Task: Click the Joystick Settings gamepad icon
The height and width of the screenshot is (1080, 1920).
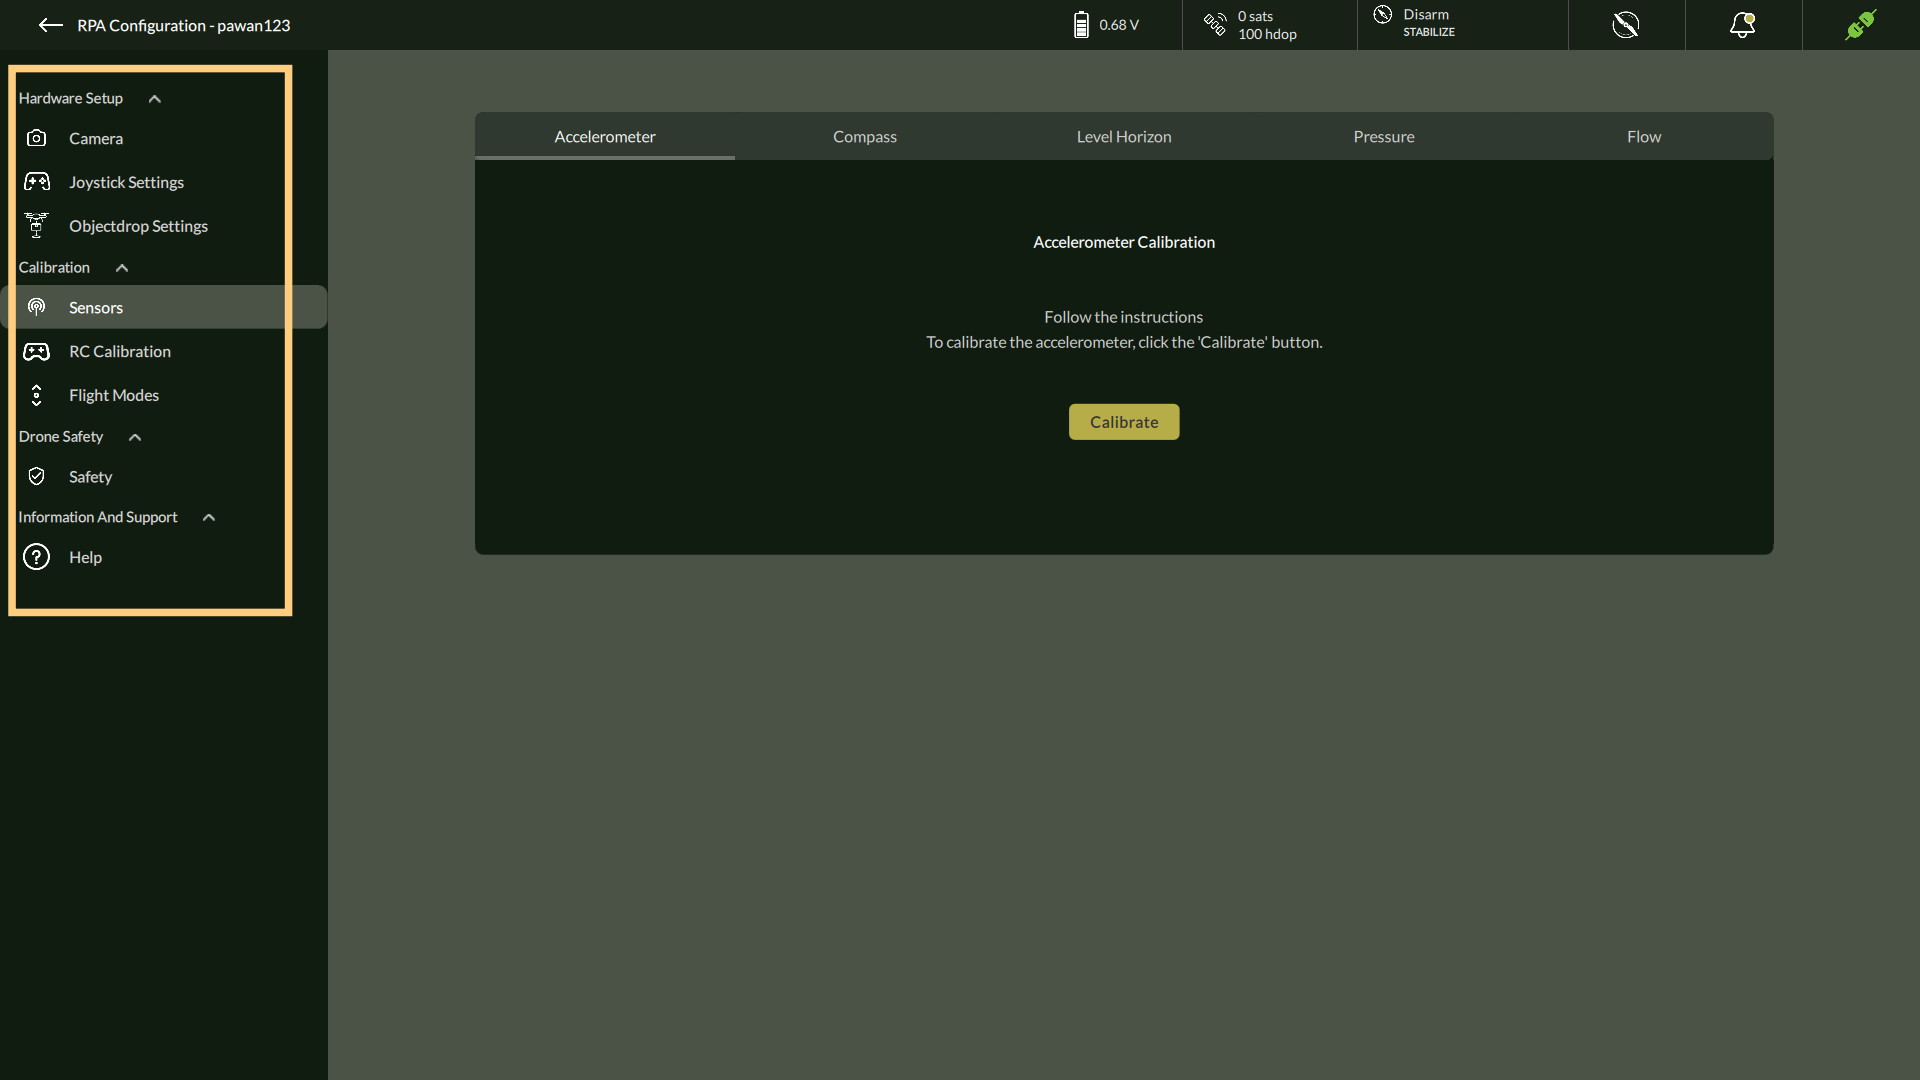Action: (x=37, y=182)
